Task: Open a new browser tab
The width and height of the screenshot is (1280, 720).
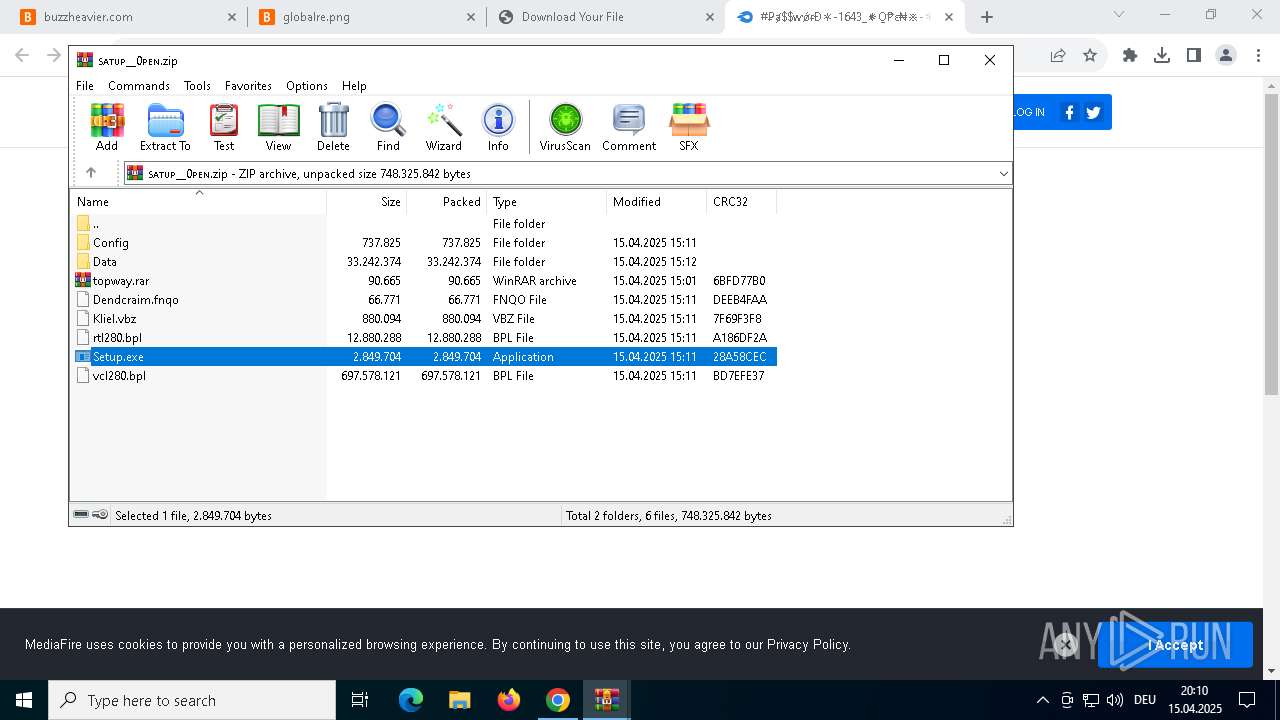Action: pyautogui.click(x=987, y=17)
